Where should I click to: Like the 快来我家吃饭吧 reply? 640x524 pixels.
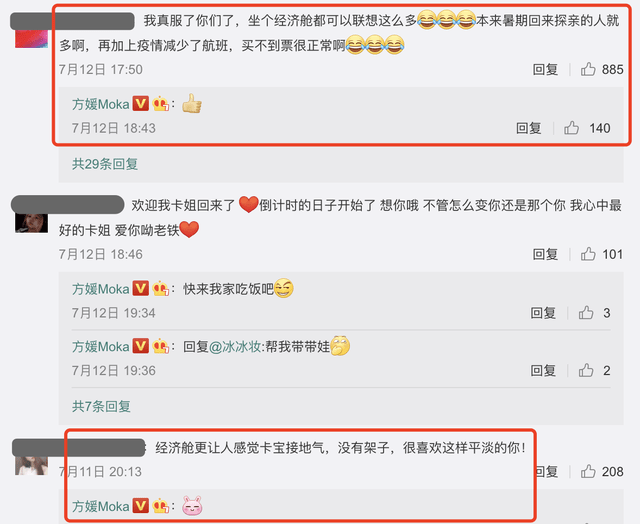(x=586, y=313)
